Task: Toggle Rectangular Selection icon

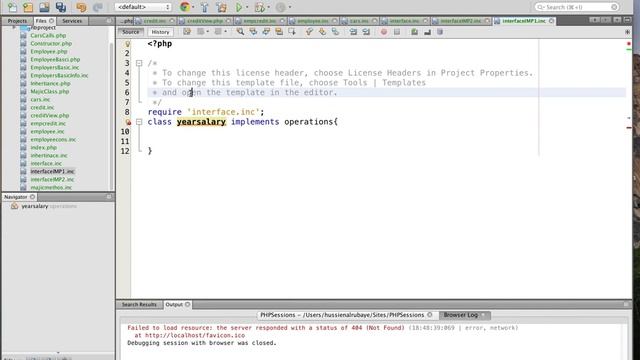Action: coord(292,32)
